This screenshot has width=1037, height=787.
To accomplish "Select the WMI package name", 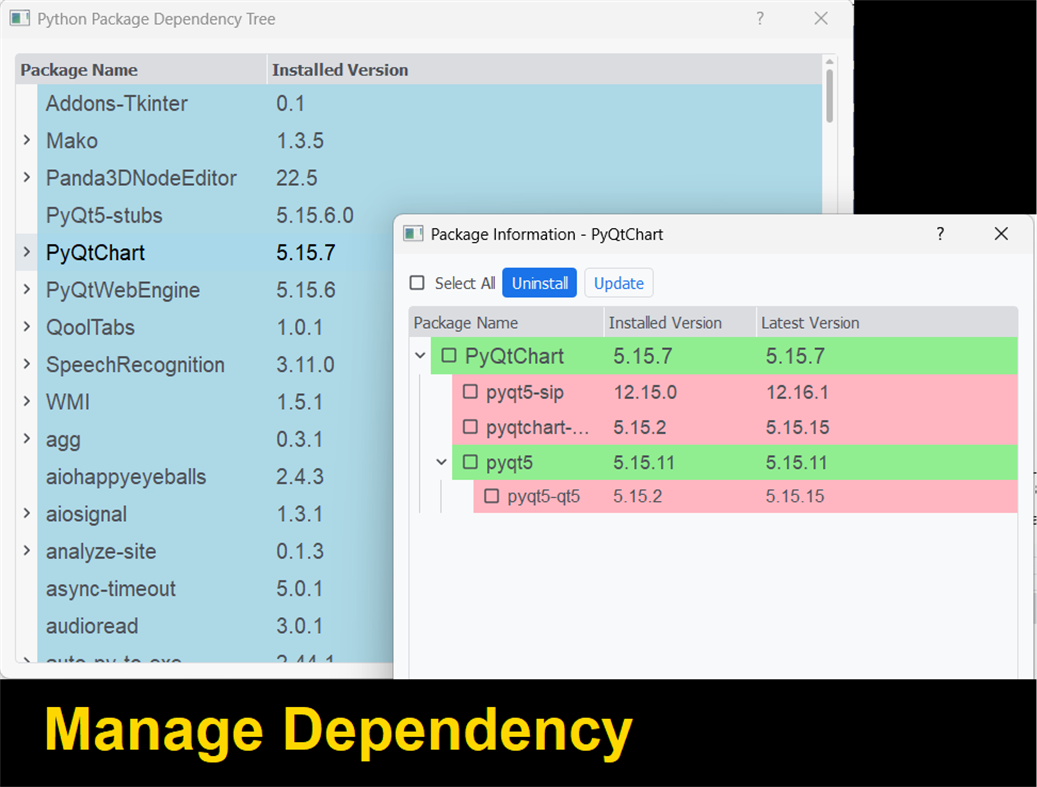I will click(x=67, y=402).
